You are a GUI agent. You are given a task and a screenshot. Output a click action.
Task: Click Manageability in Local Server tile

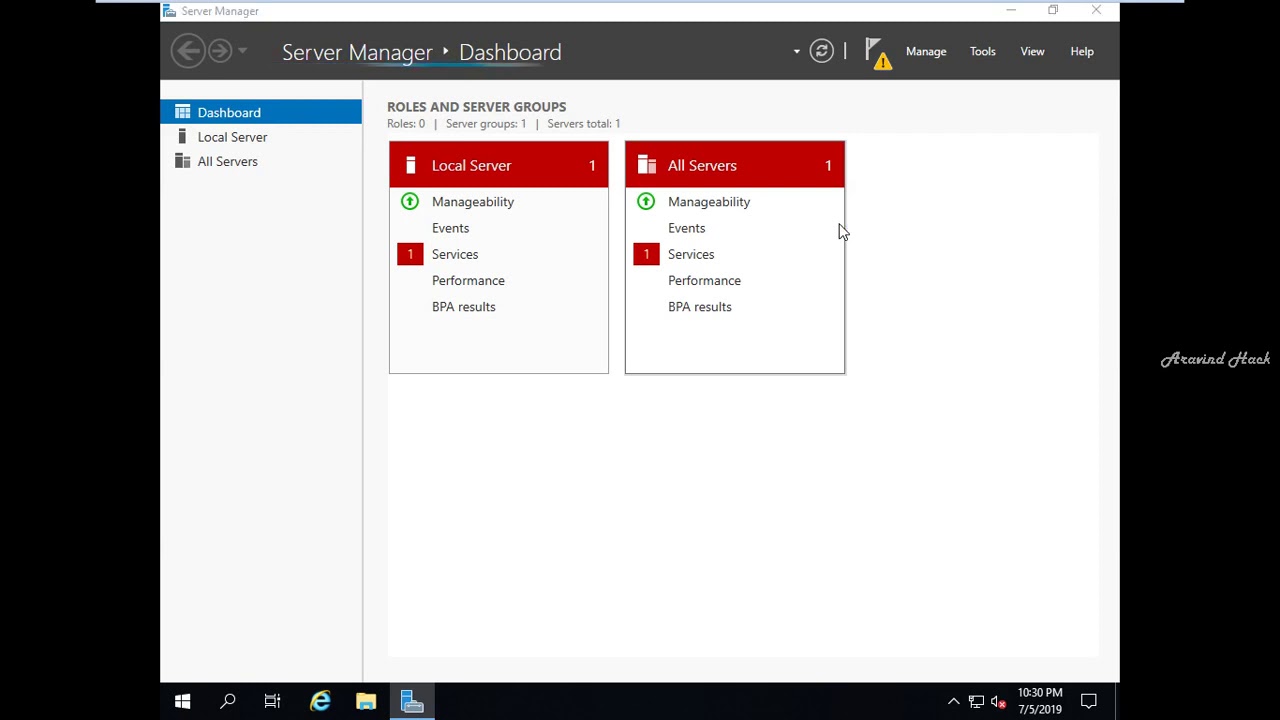tap(473, 202)
